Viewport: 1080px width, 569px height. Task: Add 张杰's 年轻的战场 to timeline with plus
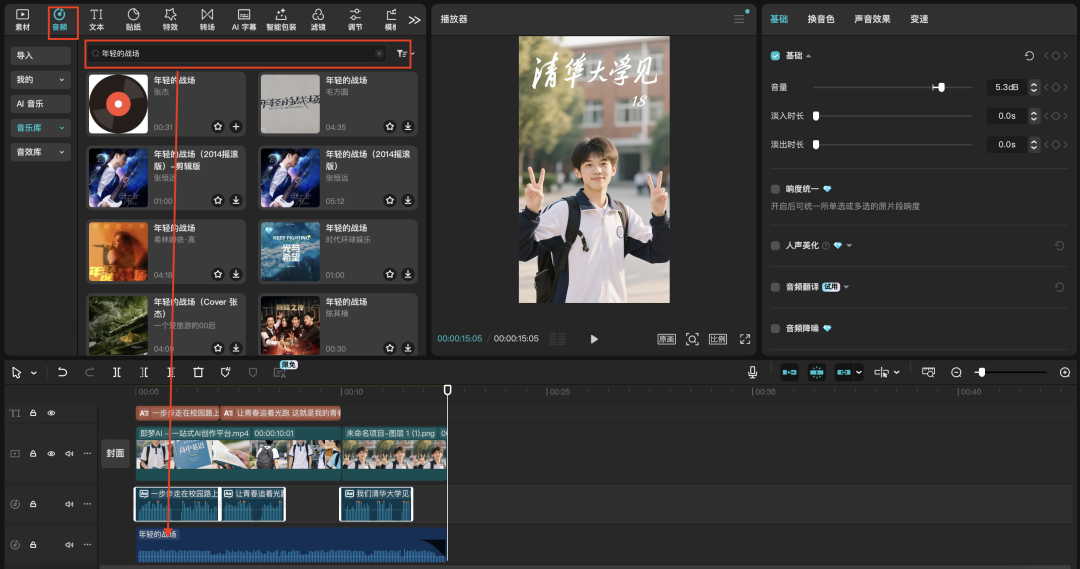click(x=236, y=126)
